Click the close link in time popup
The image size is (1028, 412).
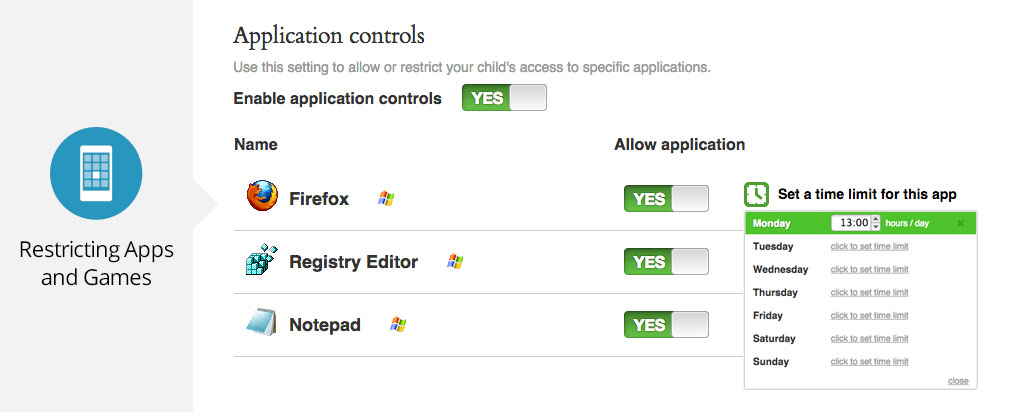click(x=958, y=381)
